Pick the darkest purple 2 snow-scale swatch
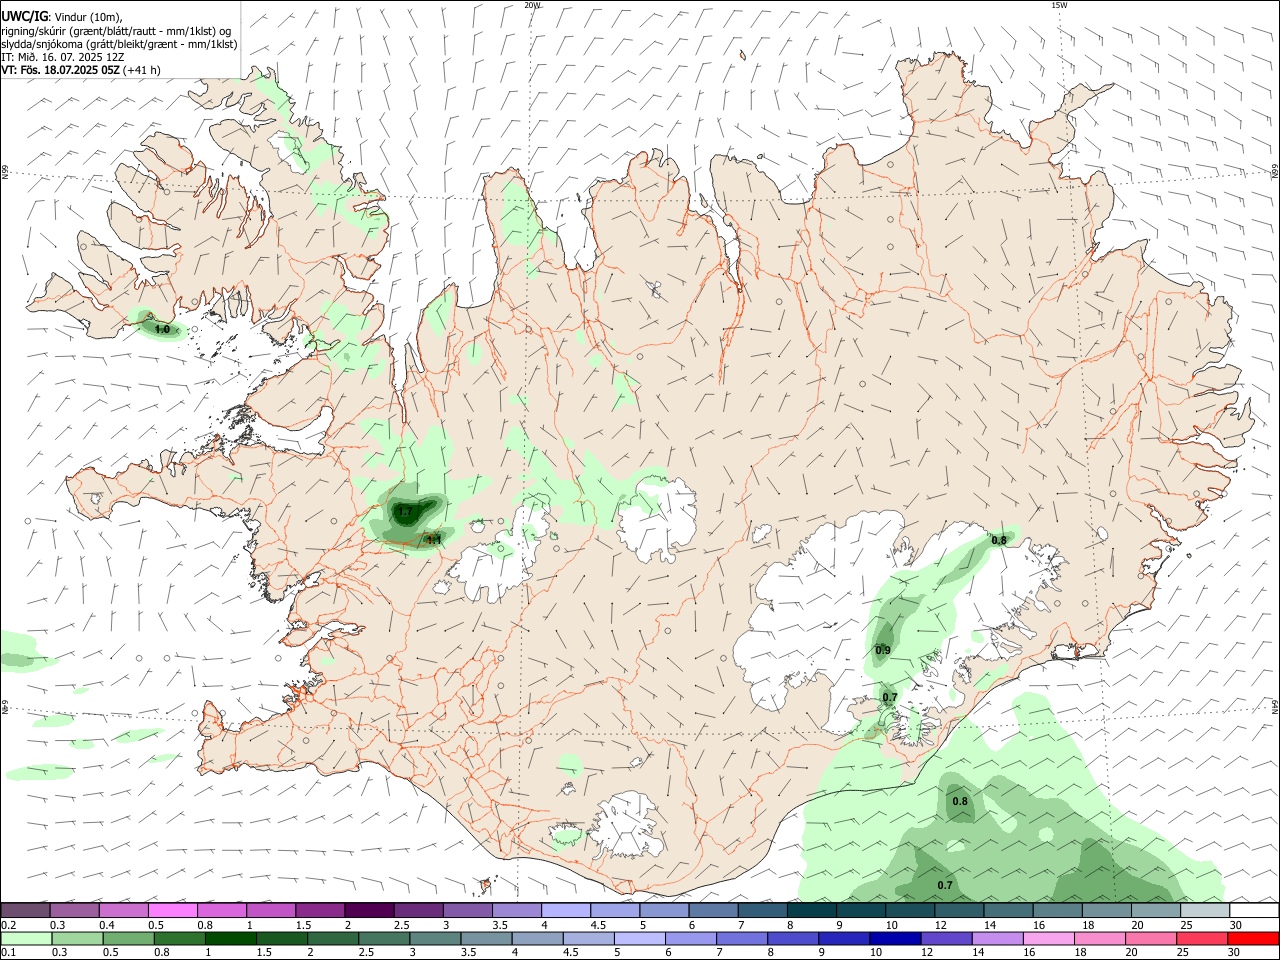This screenshot has width=1280, height=960. (369, 910)
